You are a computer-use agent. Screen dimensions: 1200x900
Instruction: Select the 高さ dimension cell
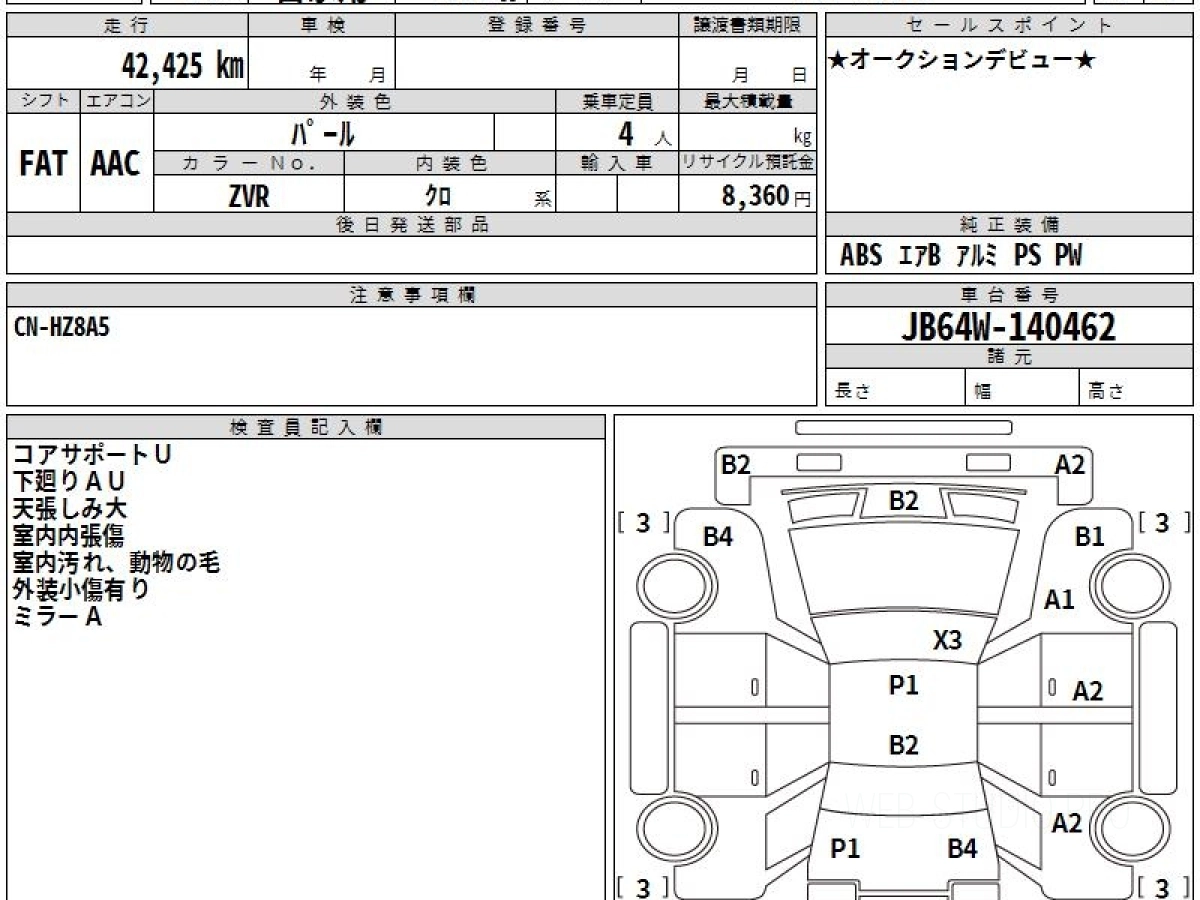pos(1136,388)
